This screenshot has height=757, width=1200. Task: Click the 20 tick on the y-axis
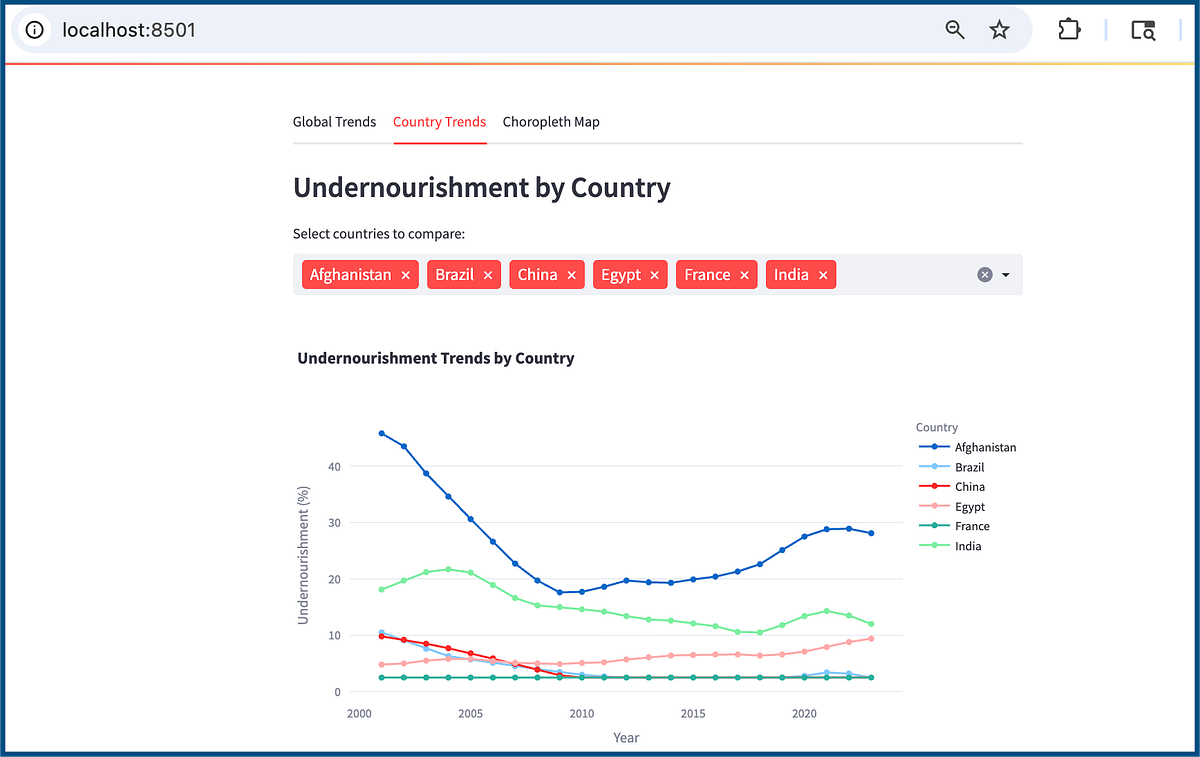click(335, 579)
